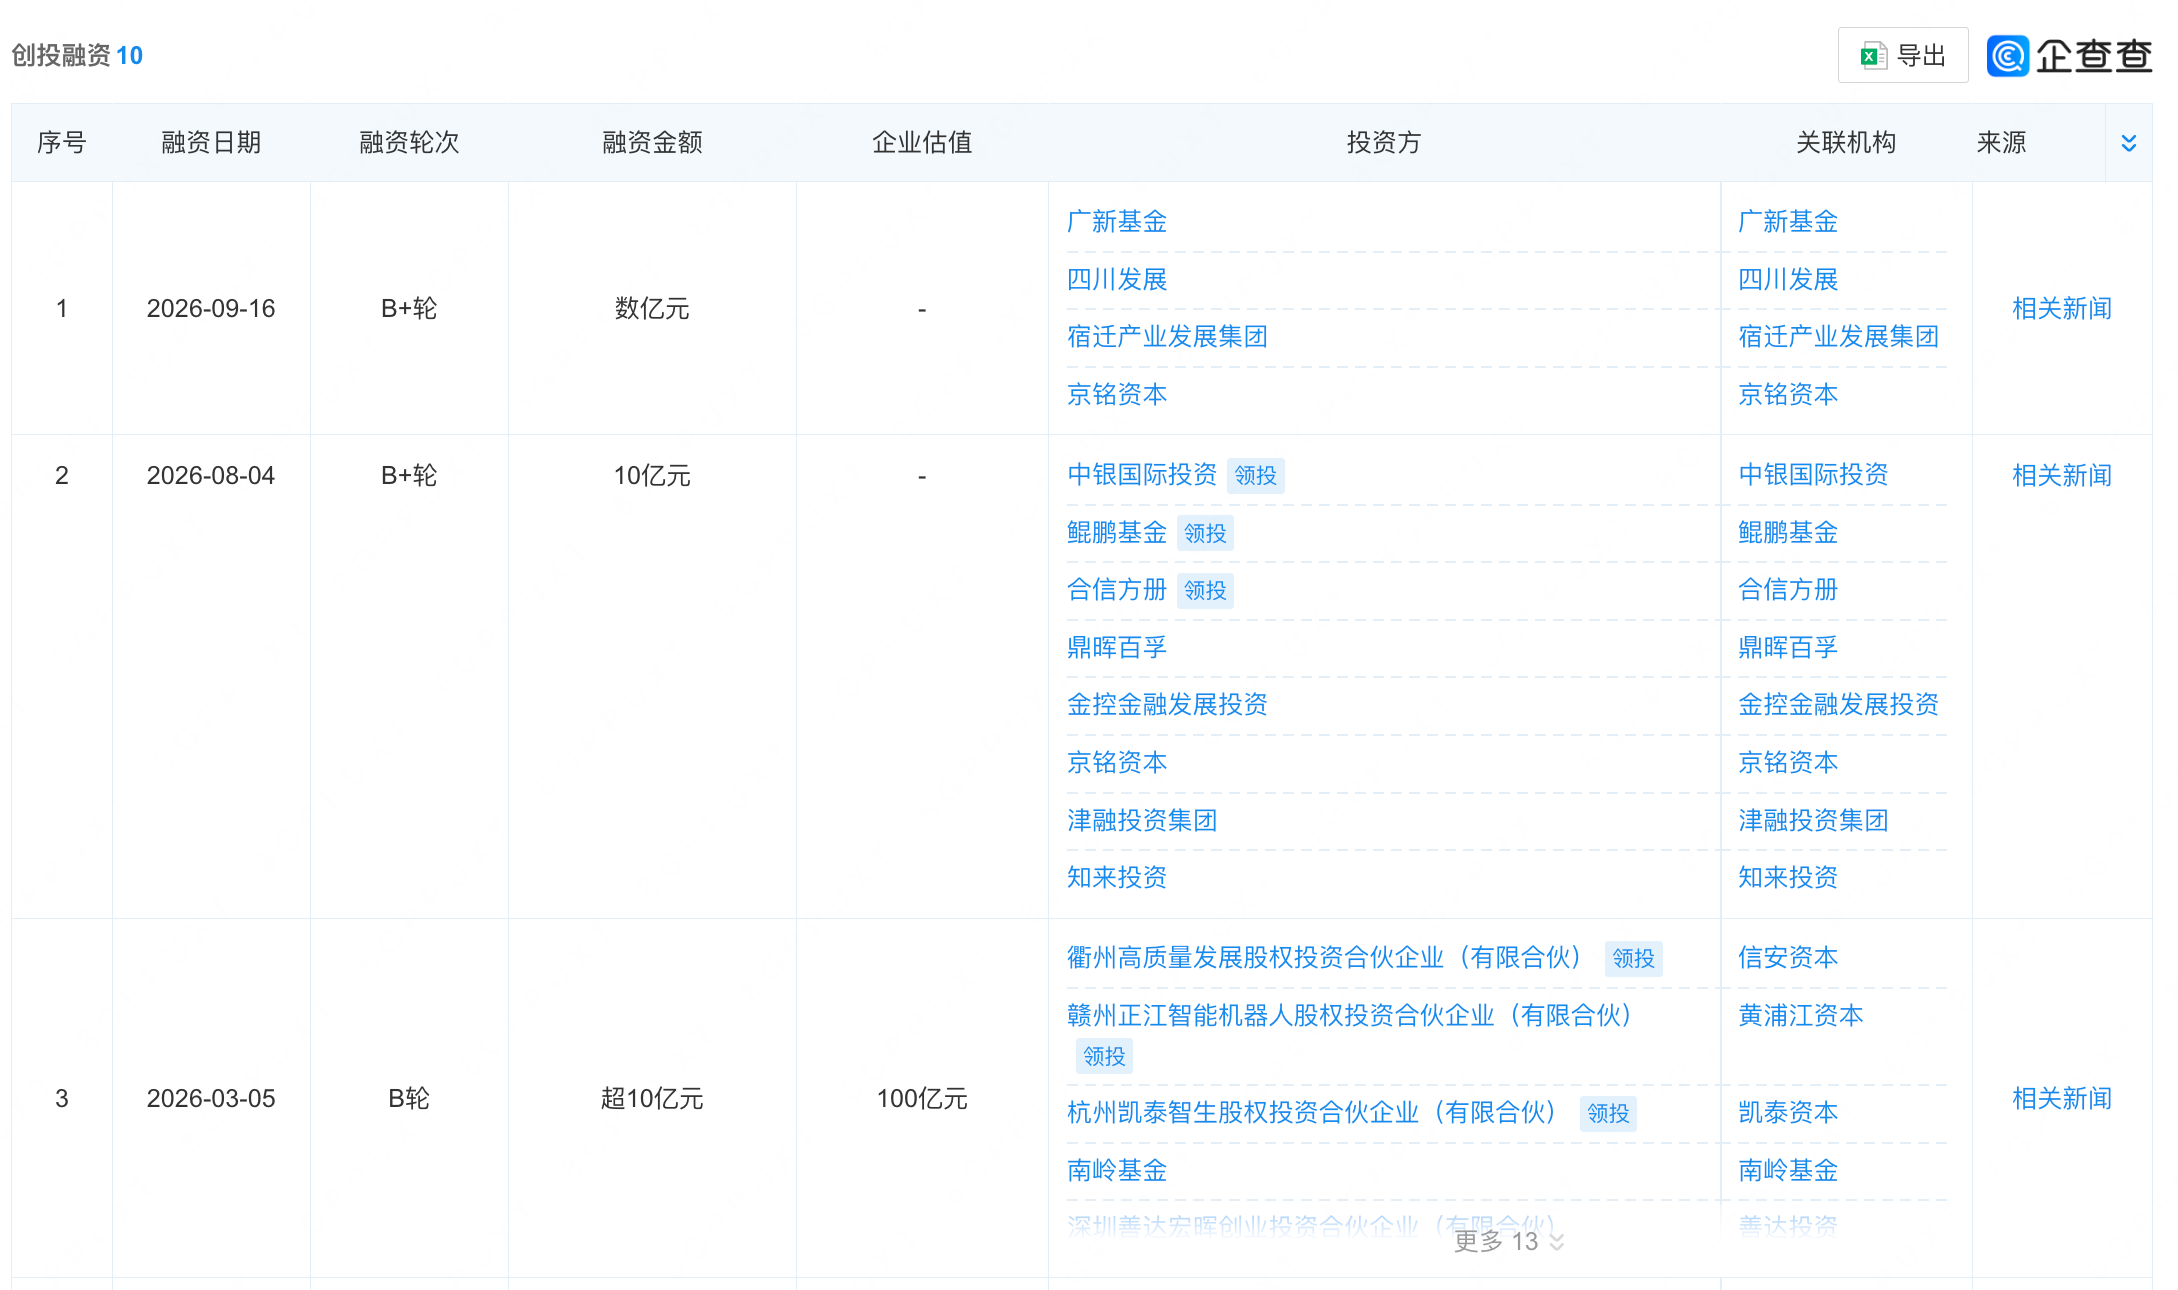Image resolution: width=2178 pixels, height=1290 pixels.
Task: Click the date cell 2026-08-04
Action: (211, 475)
